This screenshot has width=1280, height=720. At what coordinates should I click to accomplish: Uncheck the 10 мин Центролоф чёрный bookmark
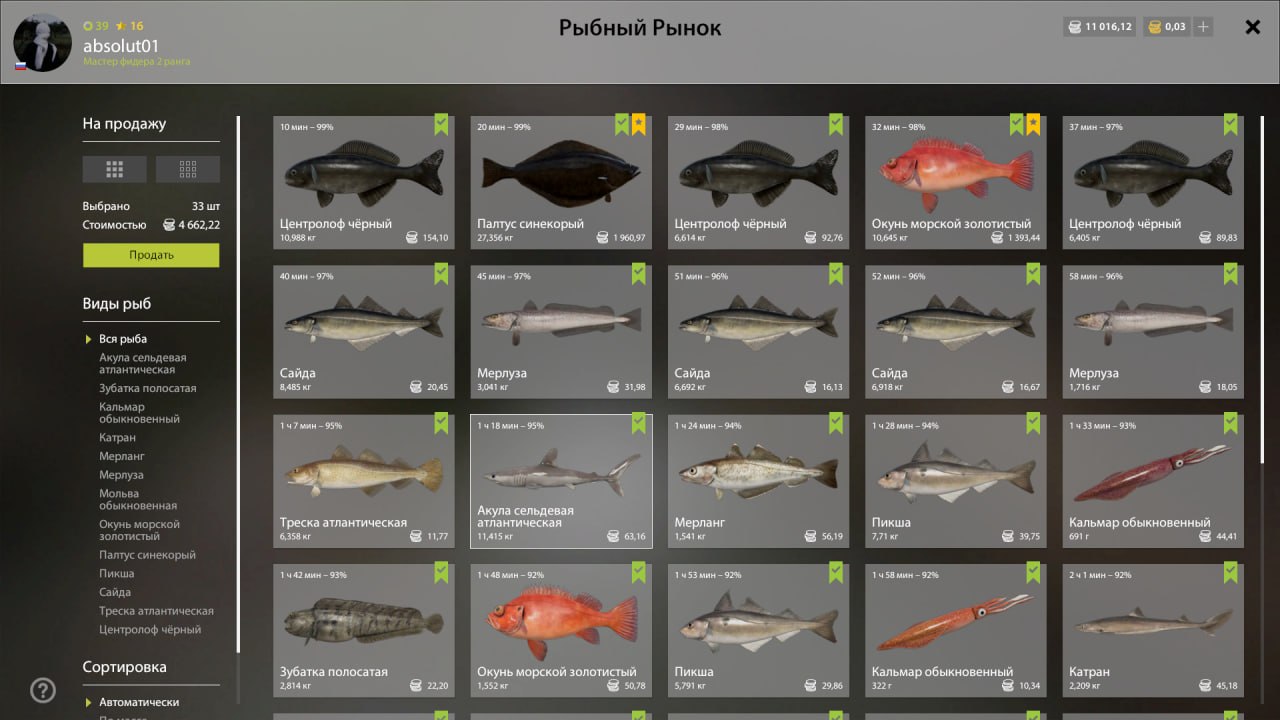tap(441, 124)
